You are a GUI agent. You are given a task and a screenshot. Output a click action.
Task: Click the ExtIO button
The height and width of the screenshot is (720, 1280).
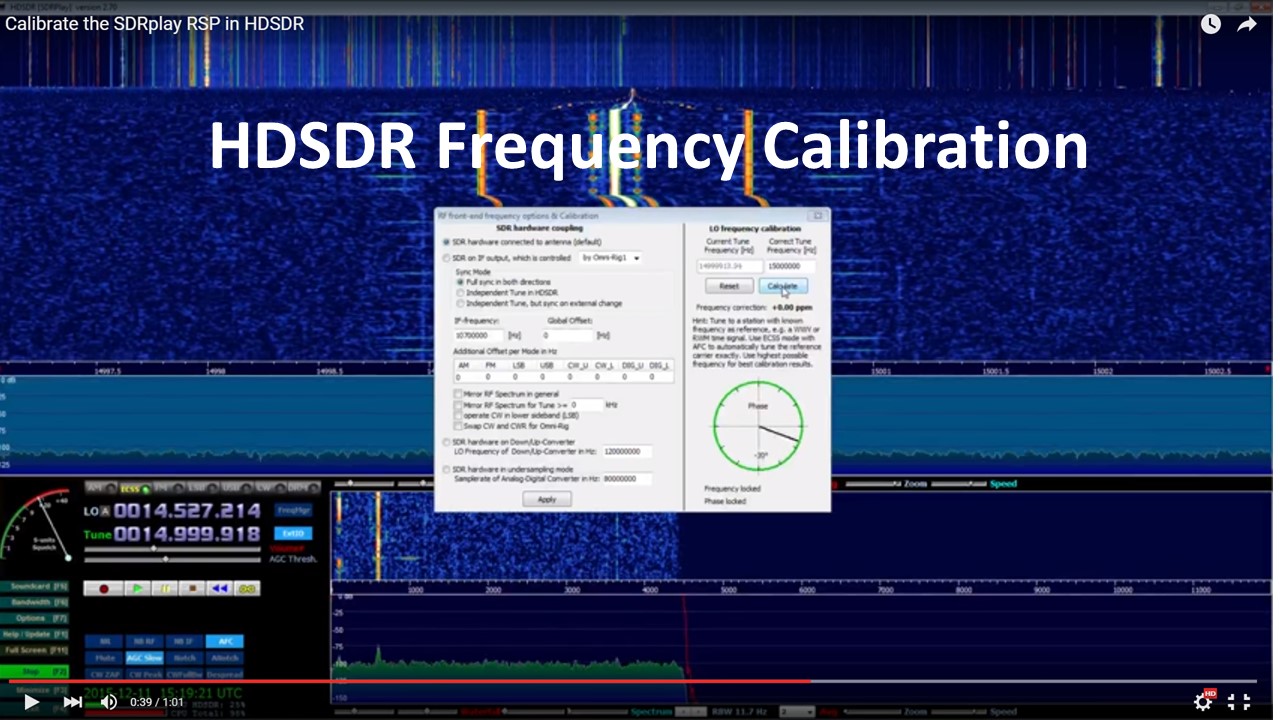click(293, 533)
